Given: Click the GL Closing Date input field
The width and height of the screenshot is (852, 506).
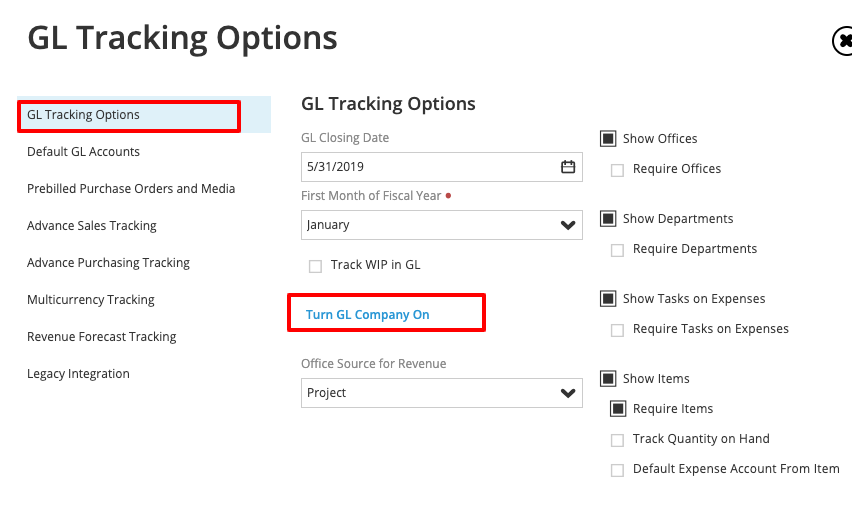Looking at the screenshot, I should pyautogui.click(x=428, y=167).
